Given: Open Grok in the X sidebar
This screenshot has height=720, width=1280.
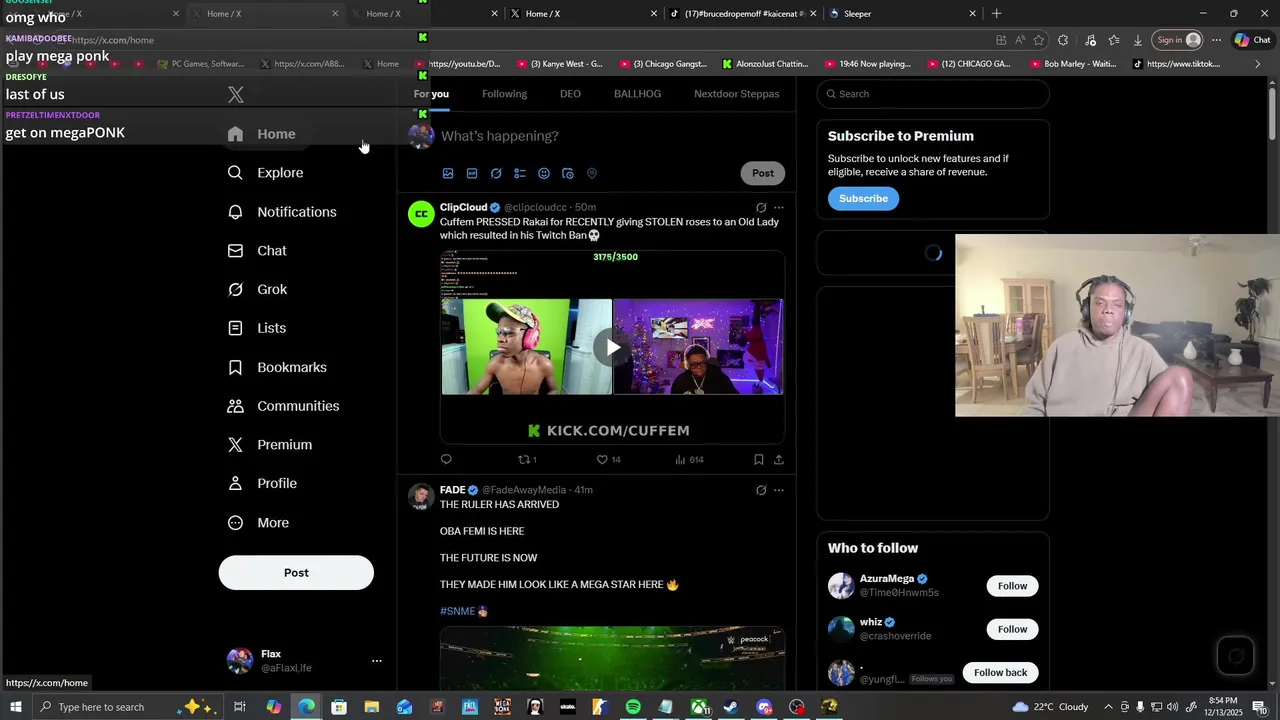Looking at the screenshot, I should point(258,289).
